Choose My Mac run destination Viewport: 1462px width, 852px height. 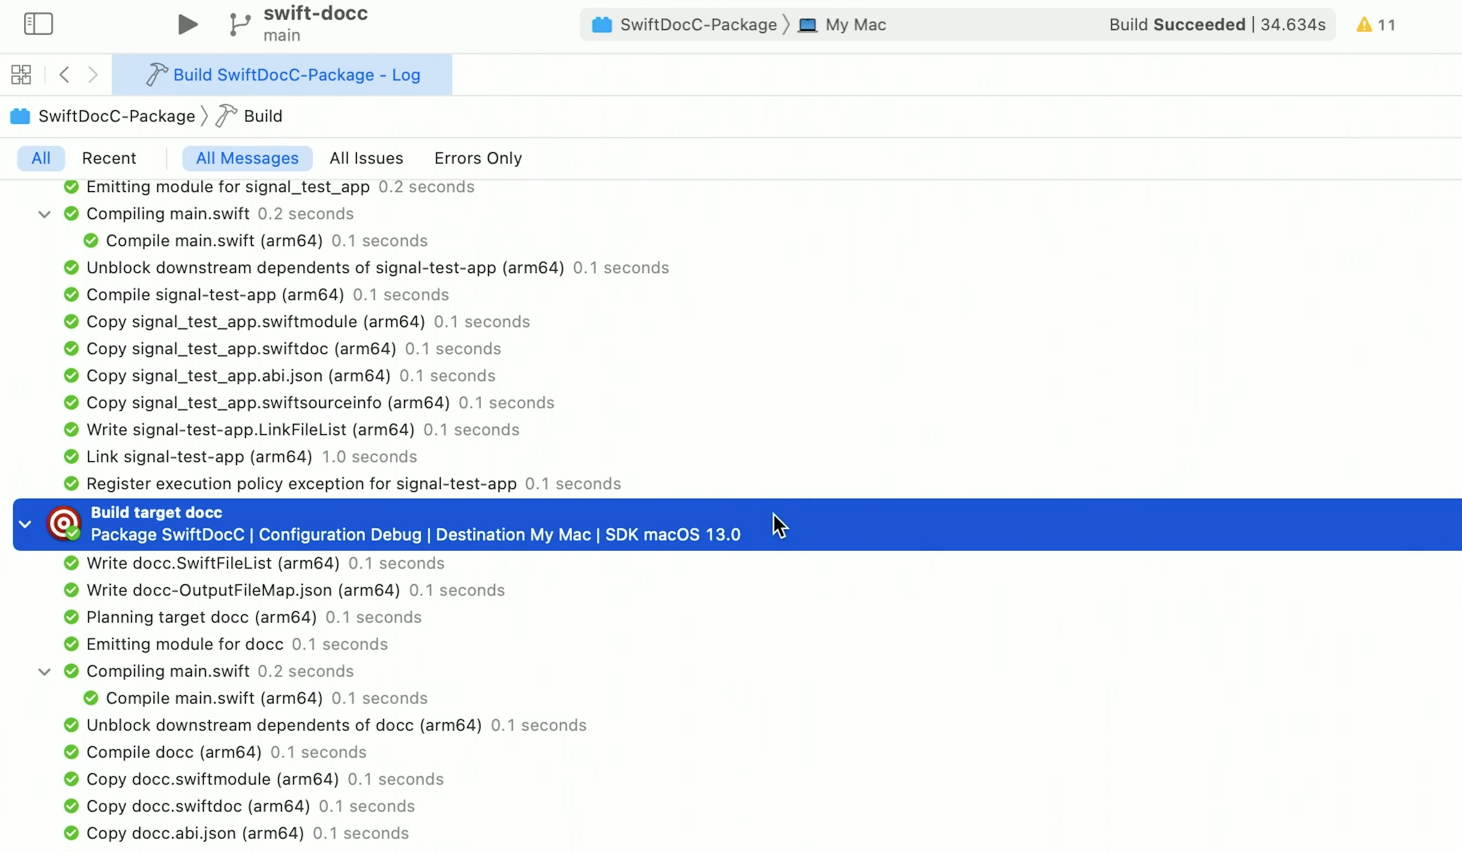(x=842, y=25)
